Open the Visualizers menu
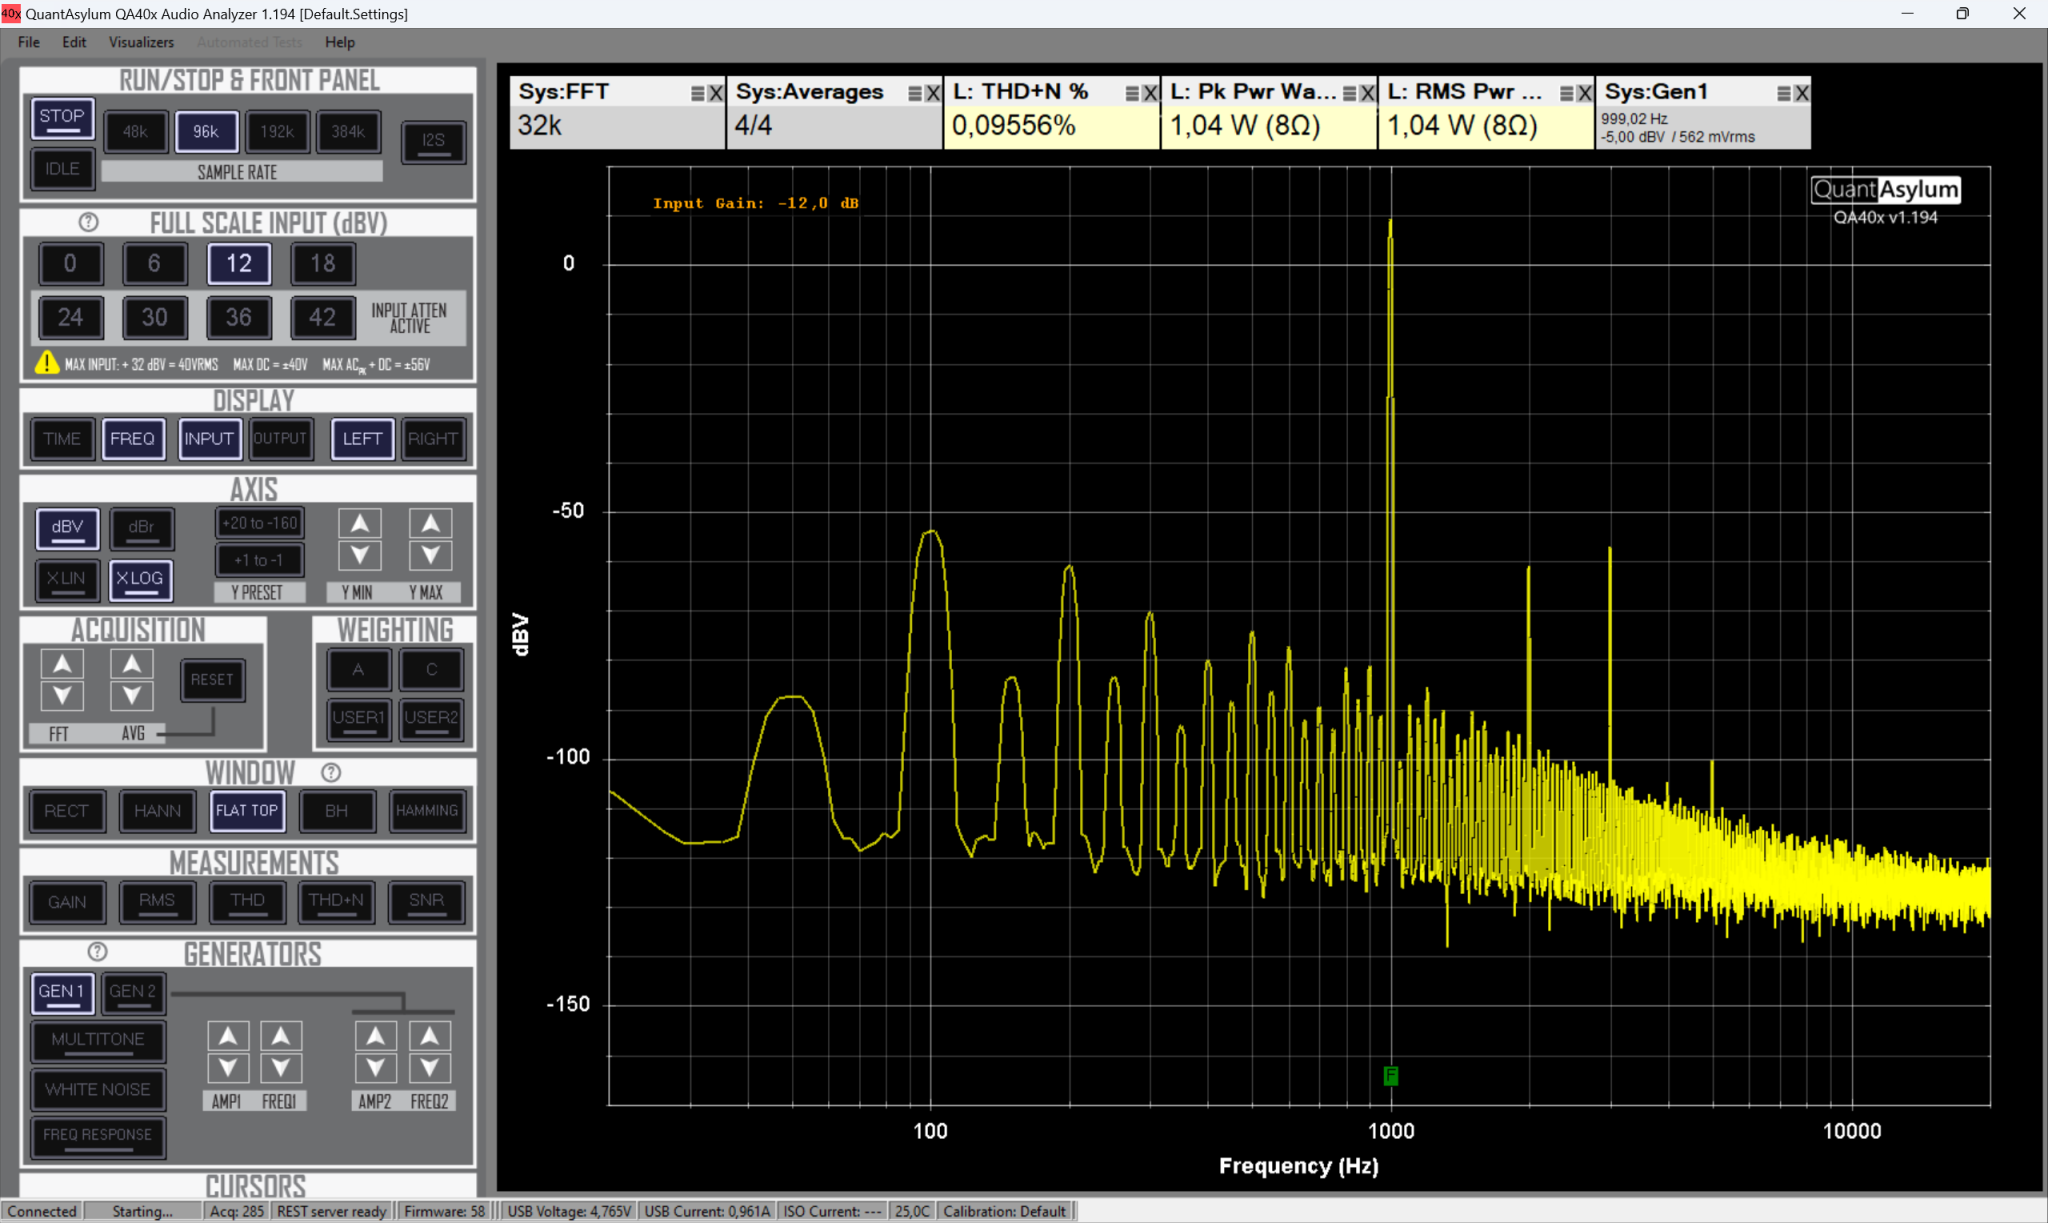This screenshot has width=2048, height=1223. 141,42
